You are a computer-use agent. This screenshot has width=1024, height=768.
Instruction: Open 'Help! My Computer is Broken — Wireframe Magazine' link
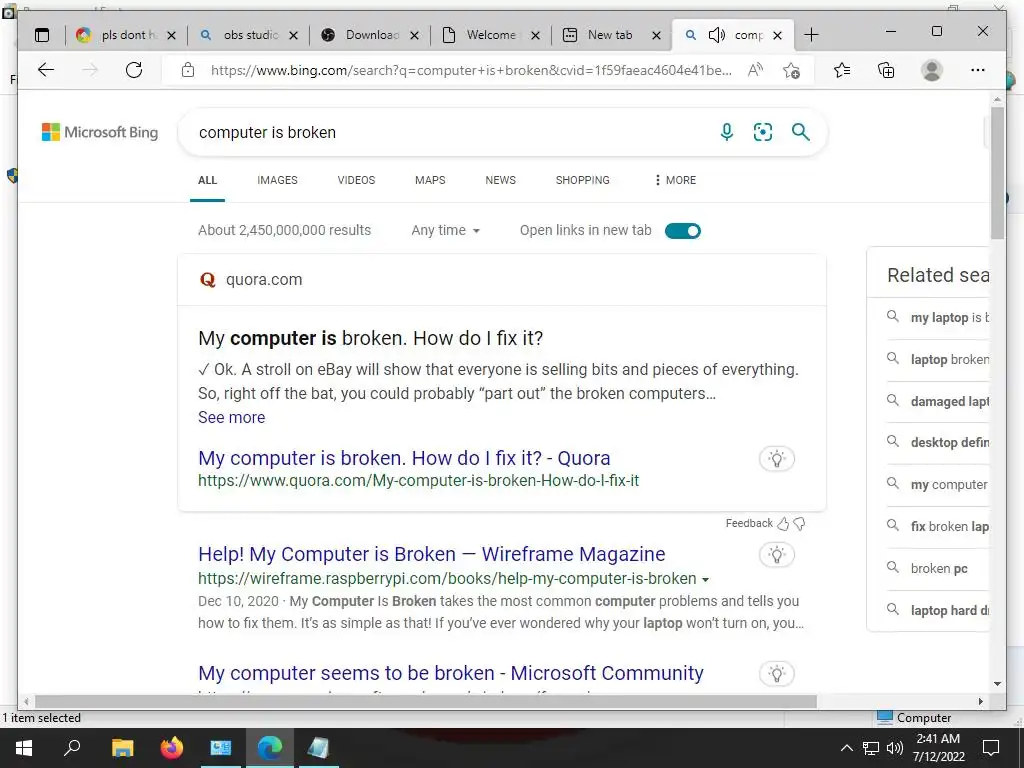tap(432, 554)
